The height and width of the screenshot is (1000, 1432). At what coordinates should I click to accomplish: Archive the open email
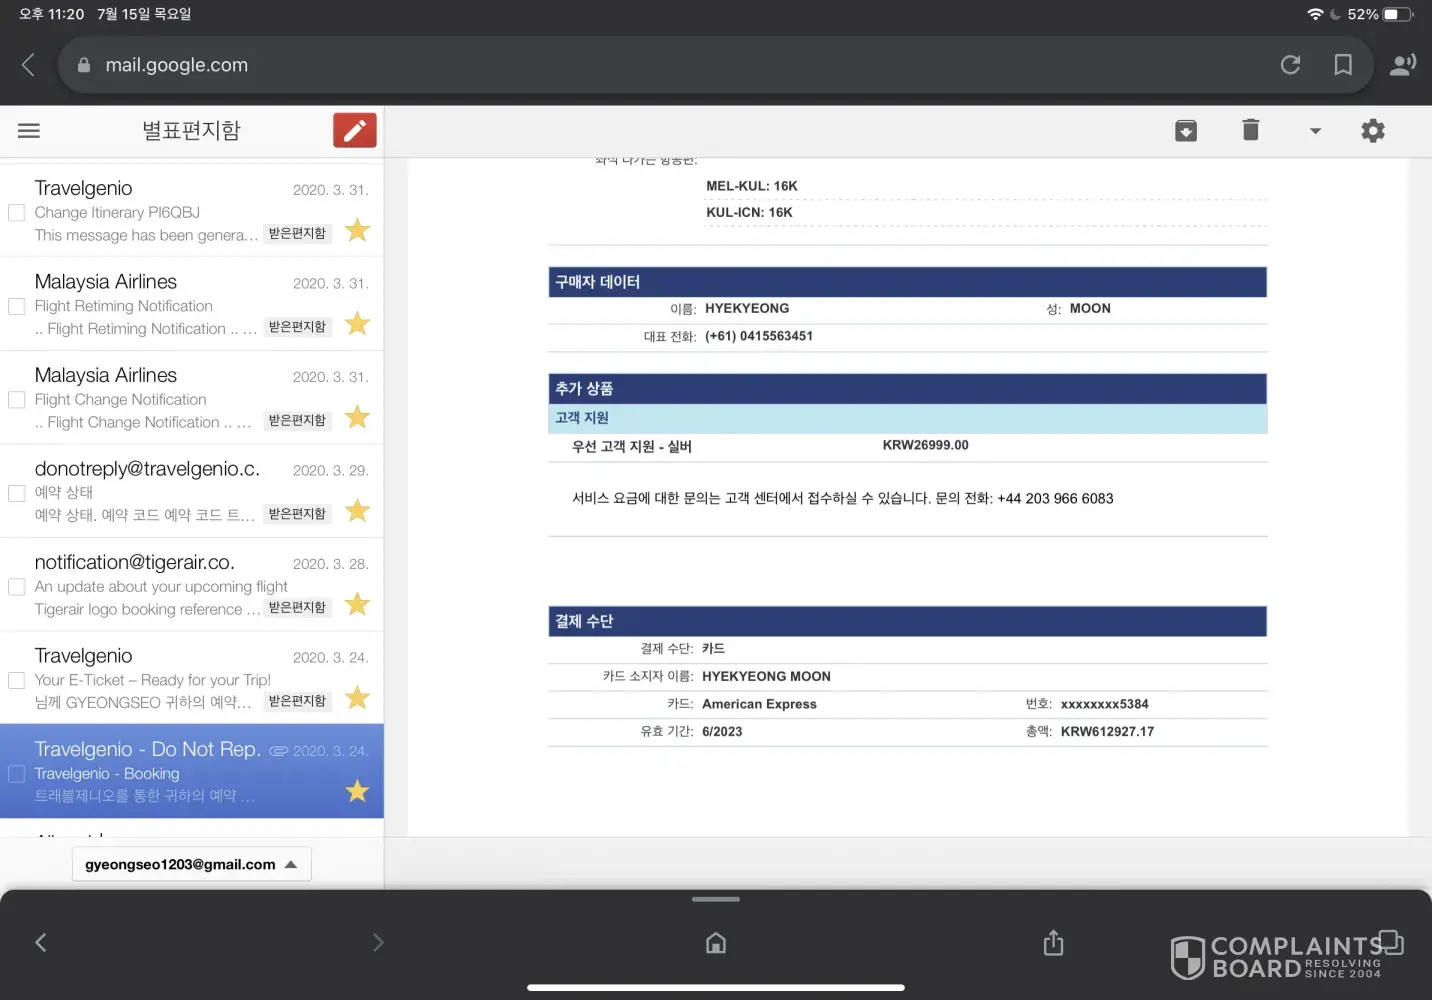tap(1186, 131)
